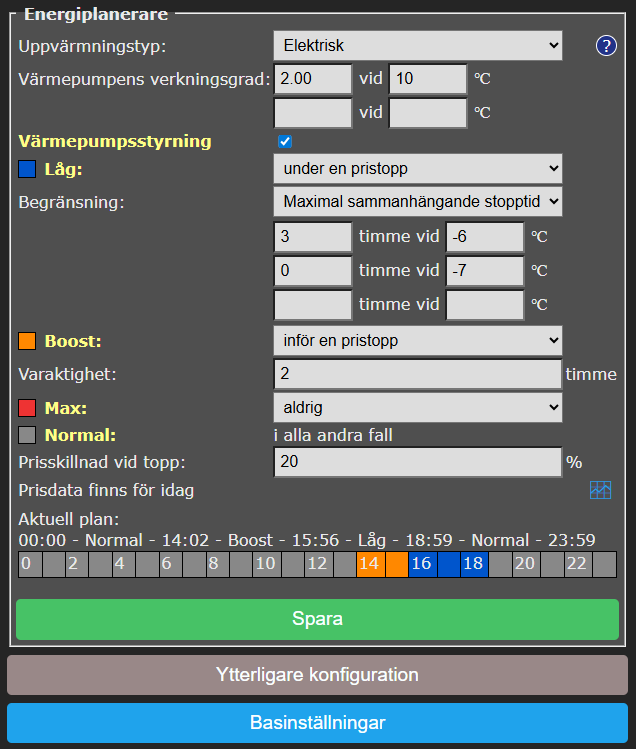Focus the Prisskillnad vid topp field
This screenshot has width=636, height=749.
(x=417, y=462)
